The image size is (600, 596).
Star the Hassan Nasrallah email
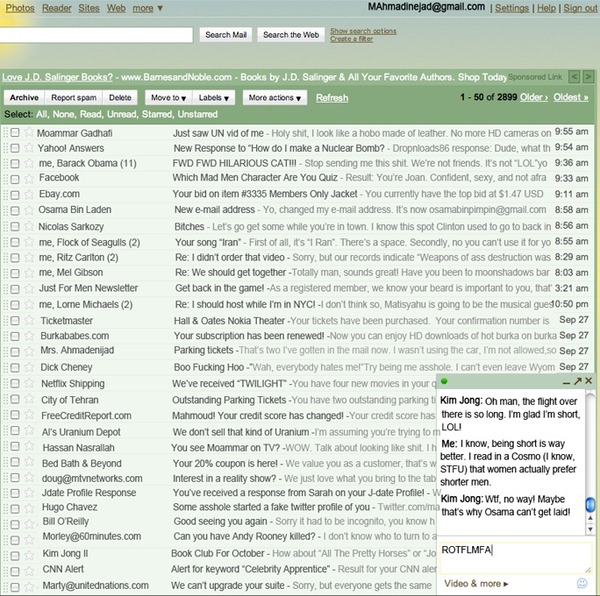click(x=29, y=446)
